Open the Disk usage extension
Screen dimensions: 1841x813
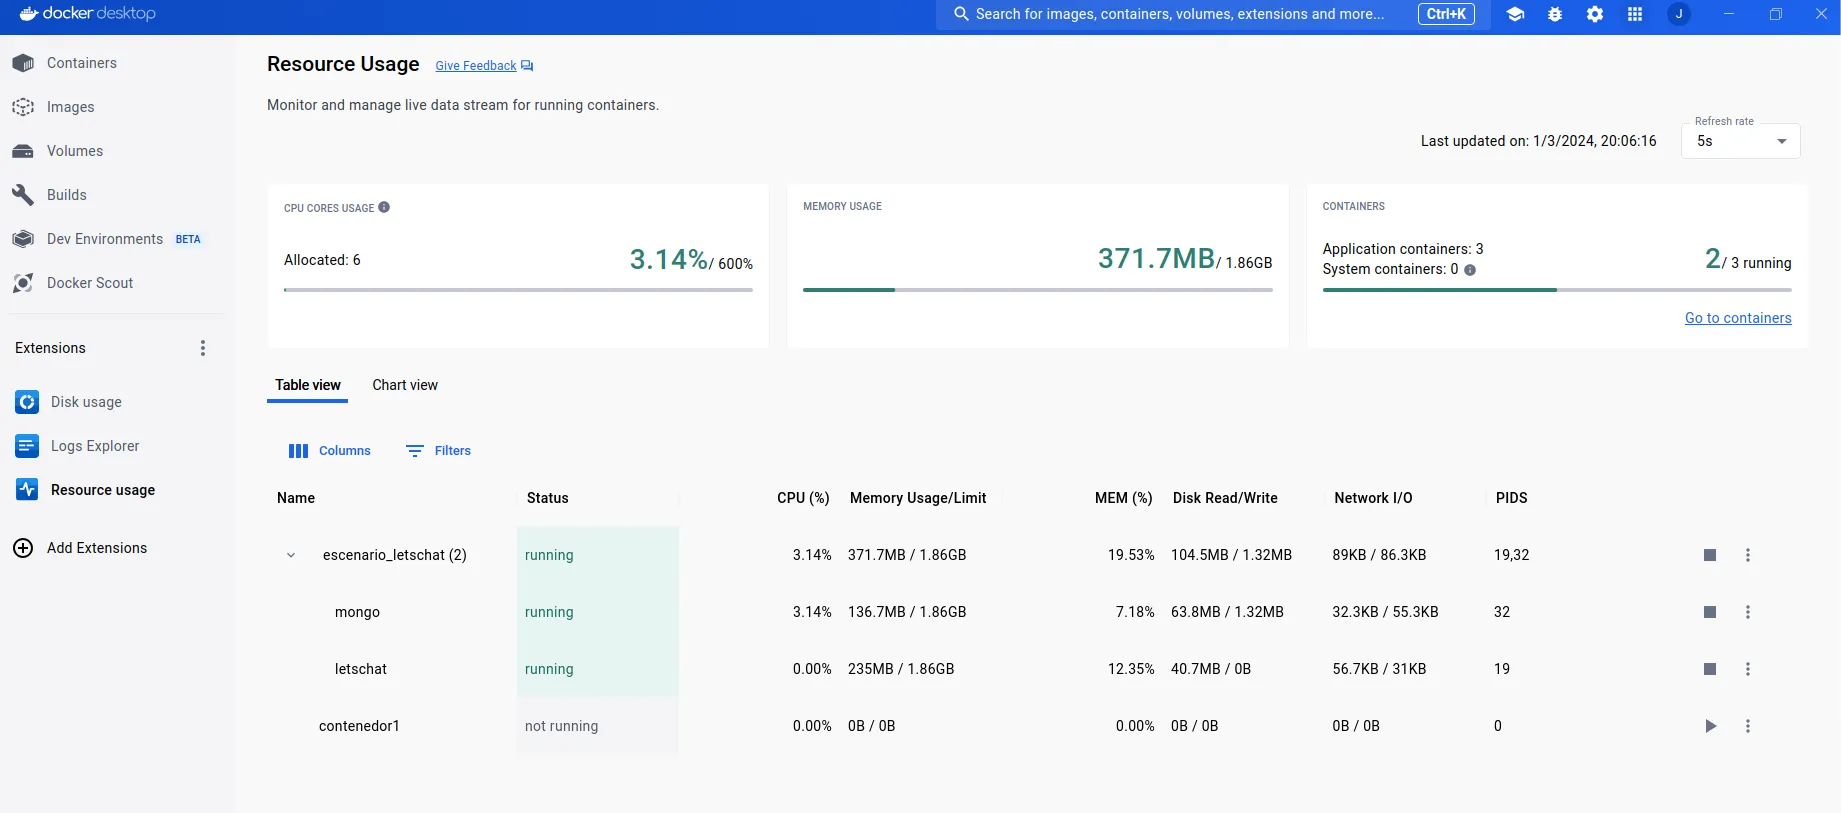tap(86, 402)
